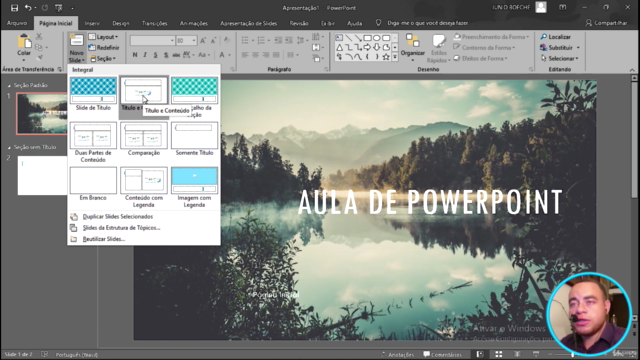This screenshot has width=640, height=360.
Task: Open the Aa change case dropdown
Action: tap(204, 55)
